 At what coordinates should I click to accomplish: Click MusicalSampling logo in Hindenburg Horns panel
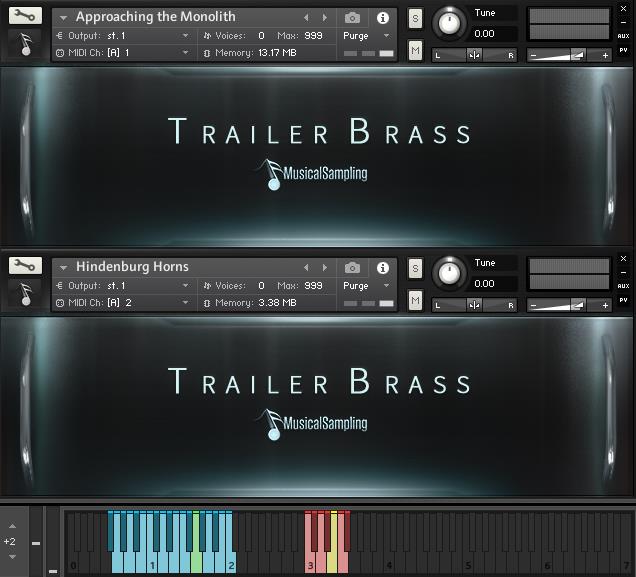pyautogui.click(x=312, y=424)
